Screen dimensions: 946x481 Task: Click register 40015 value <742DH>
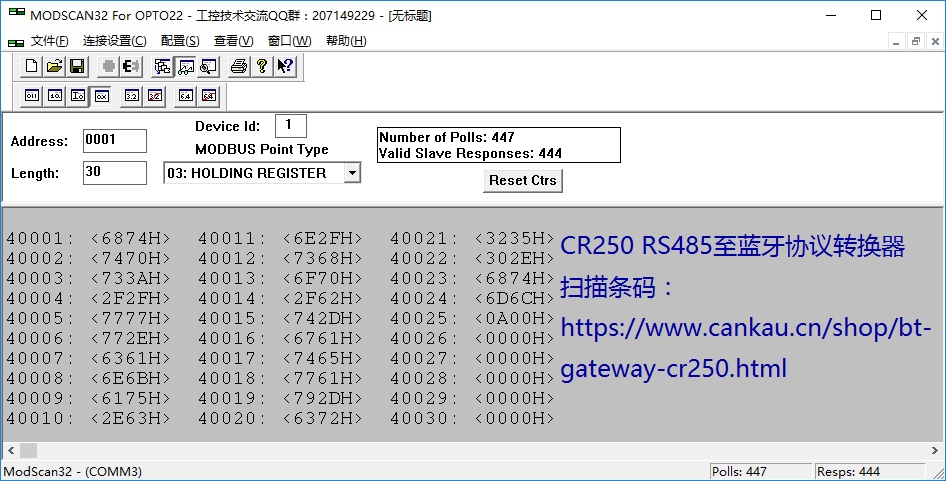(x=322, y=318)
